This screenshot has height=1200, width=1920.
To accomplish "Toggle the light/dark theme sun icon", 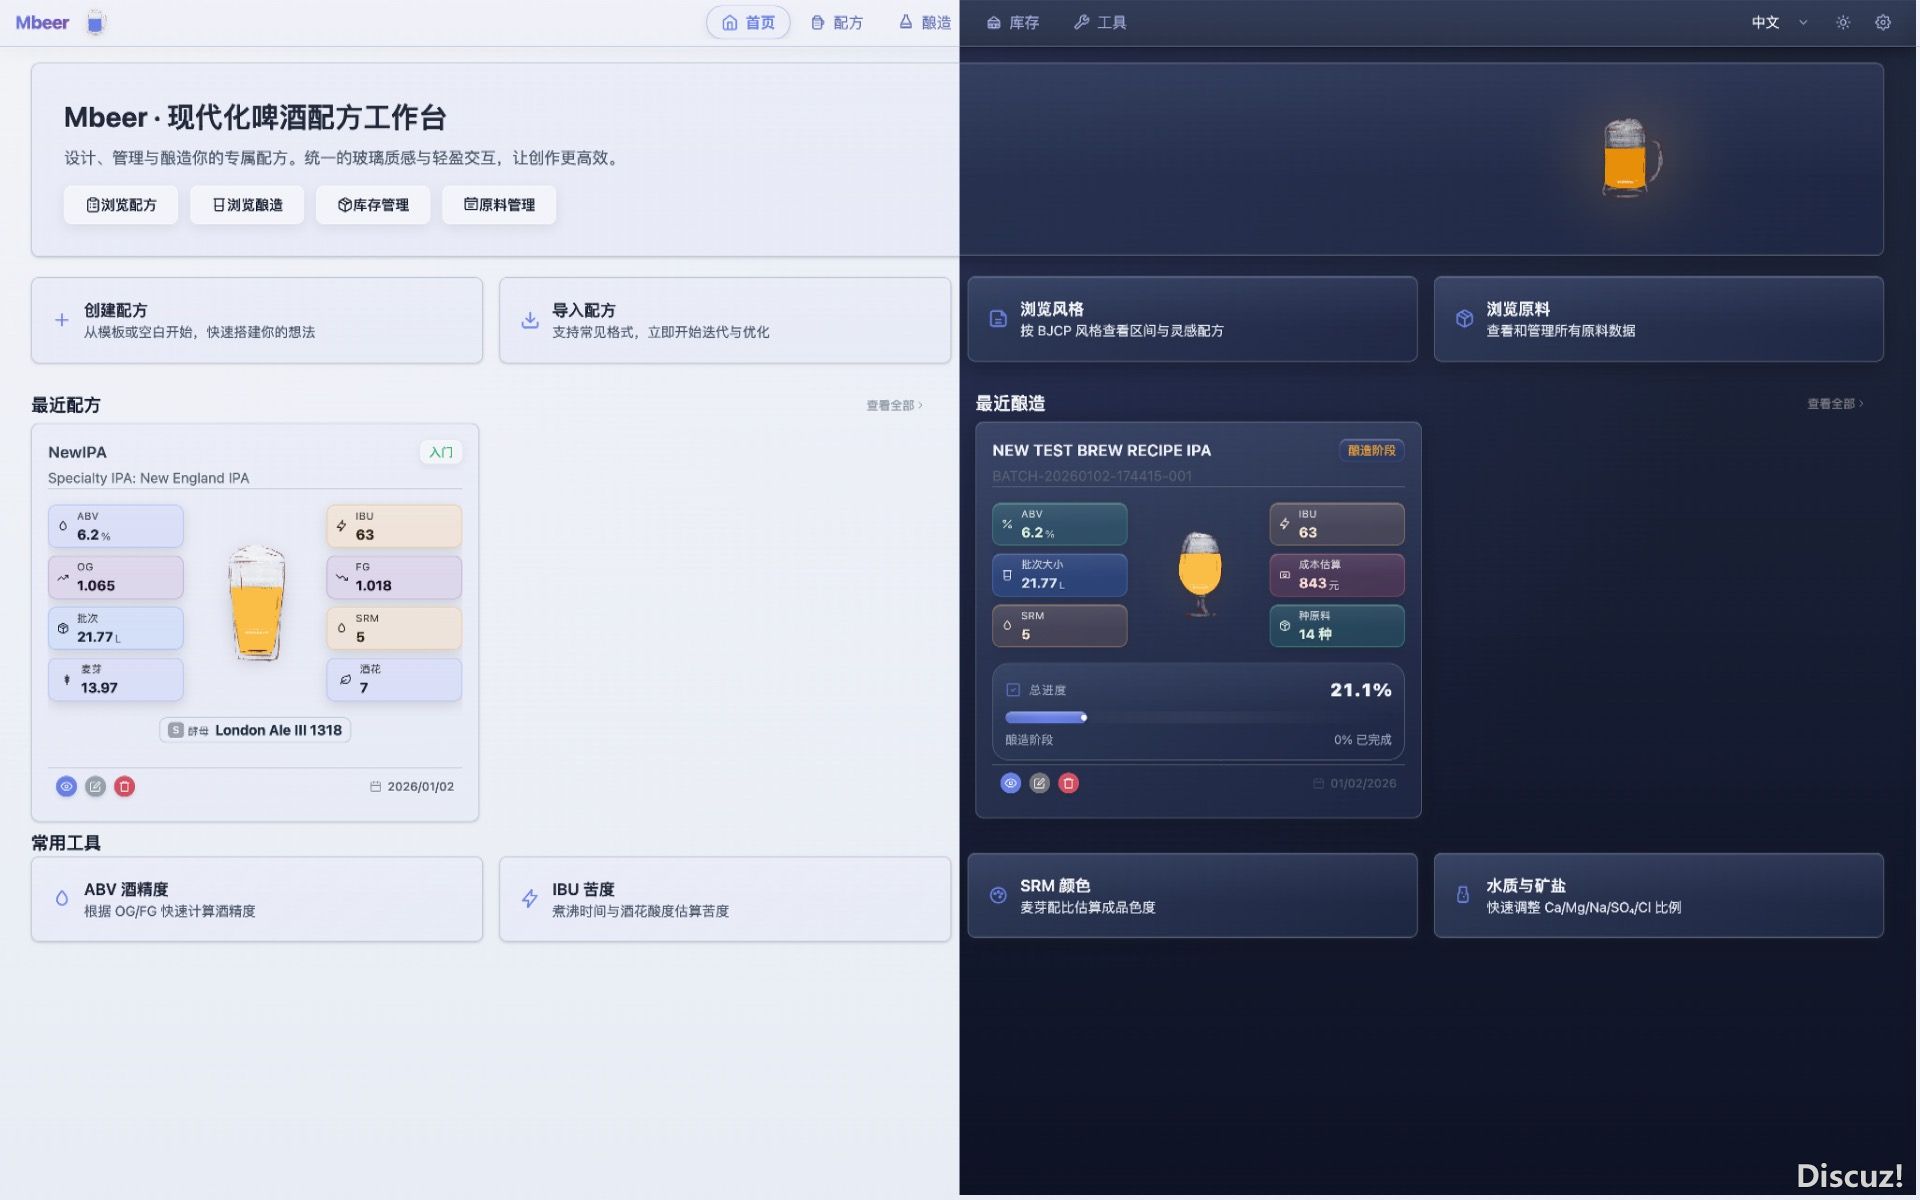I will [1842, 22].
